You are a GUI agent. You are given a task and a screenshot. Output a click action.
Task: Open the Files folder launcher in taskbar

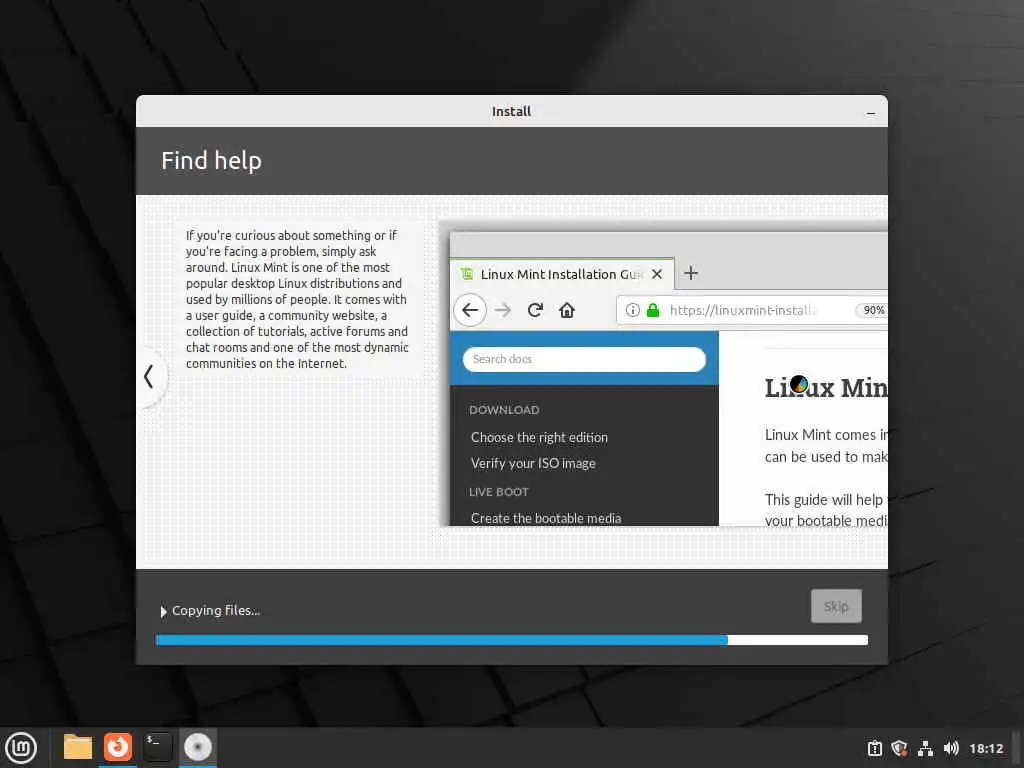pyautogui.click(x=77, y=747)
